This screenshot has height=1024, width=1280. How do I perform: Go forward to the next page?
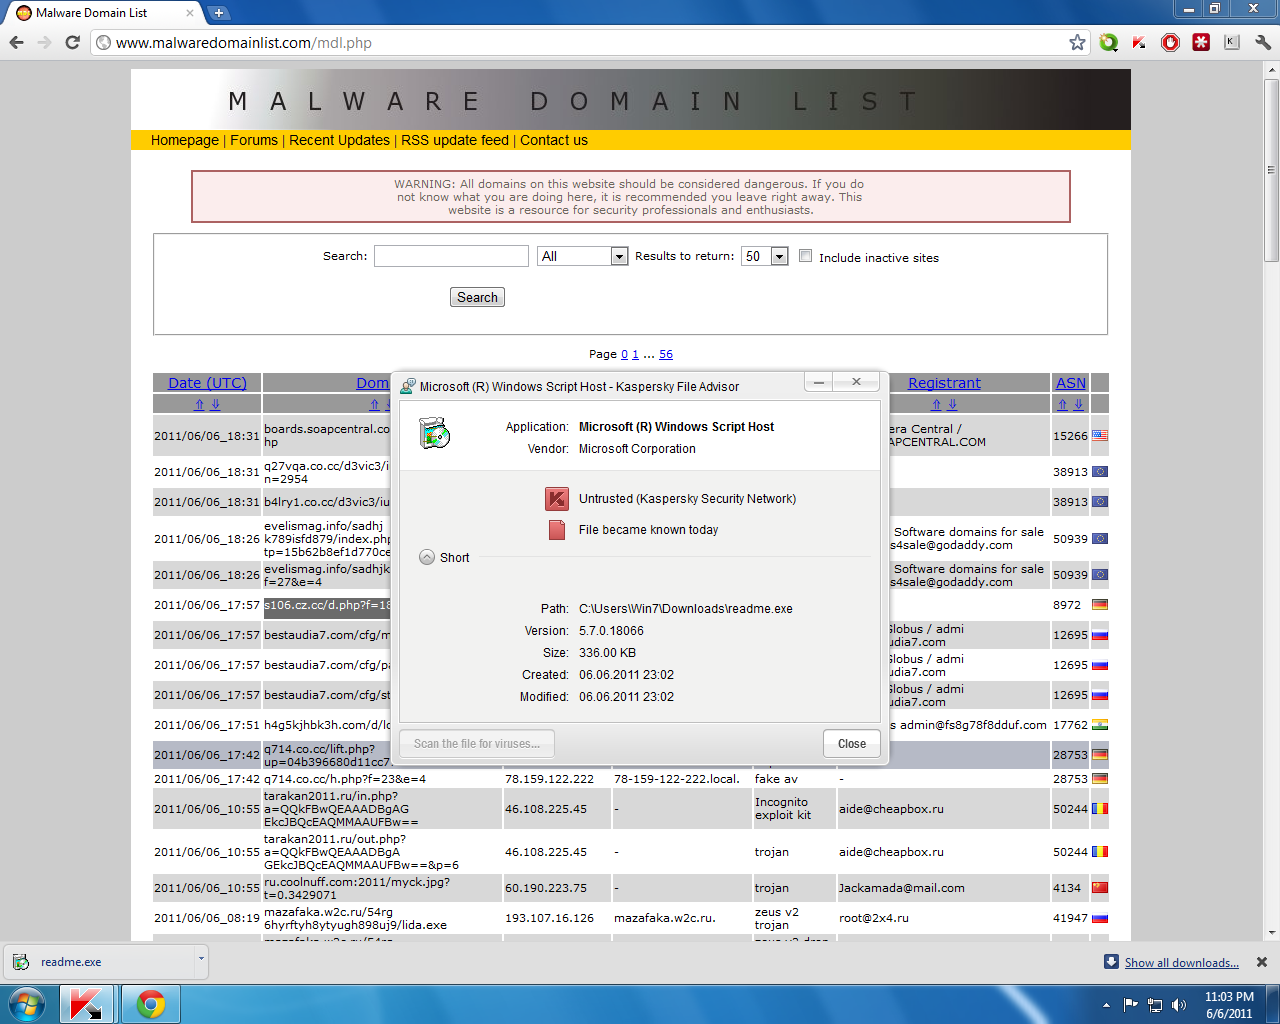pos(44,42)
